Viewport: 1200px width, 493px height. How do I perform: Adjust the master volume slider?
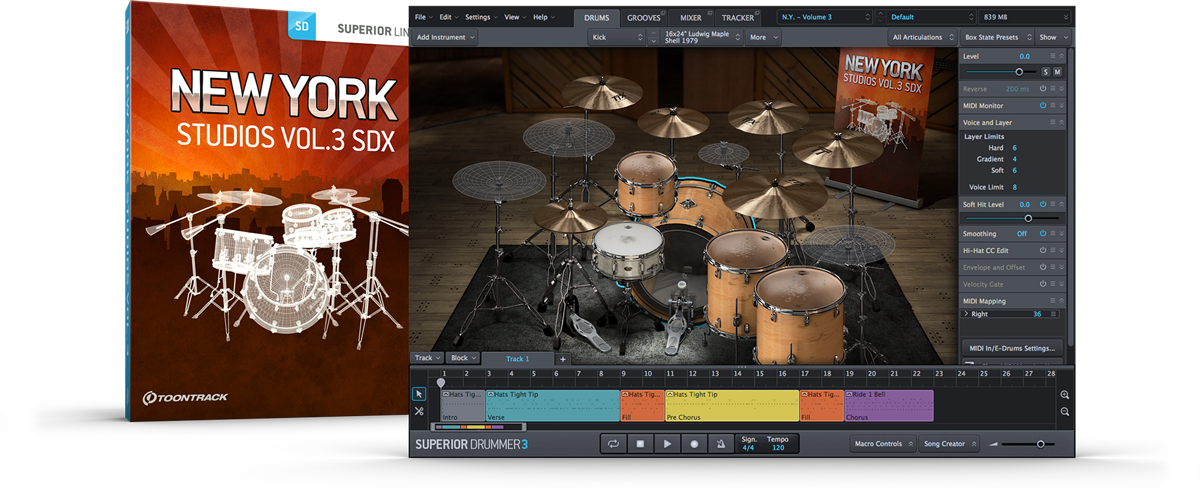click(1040, 444)
